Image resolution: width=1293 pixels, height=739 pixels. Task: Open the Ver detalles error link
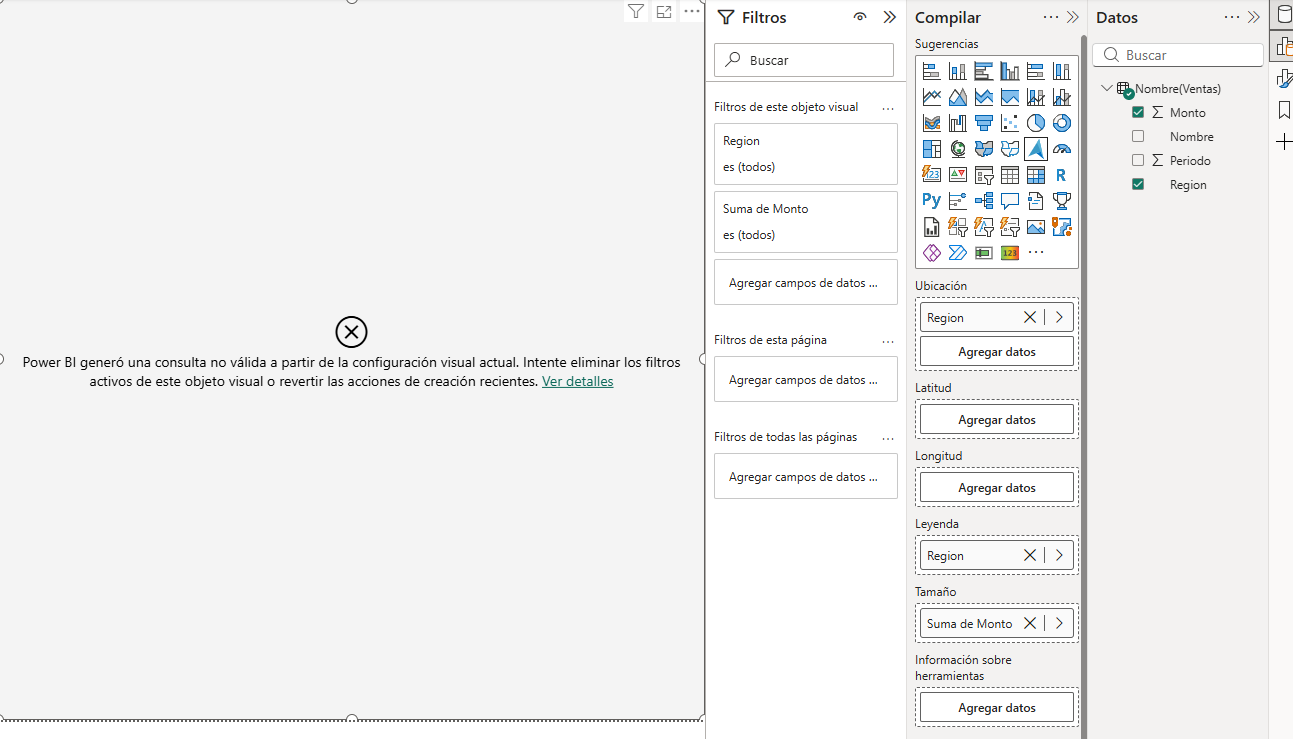(577, 381)
